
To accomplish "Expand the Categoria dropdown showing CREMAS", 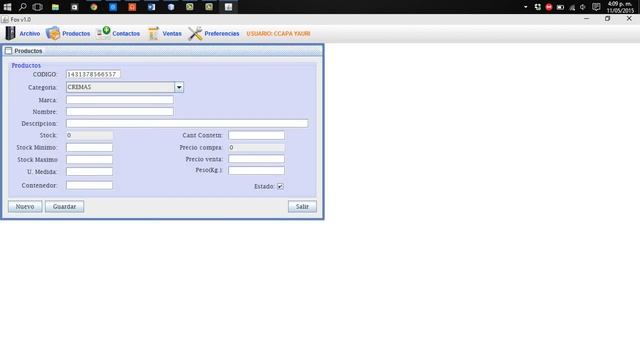I will point(179,87).
